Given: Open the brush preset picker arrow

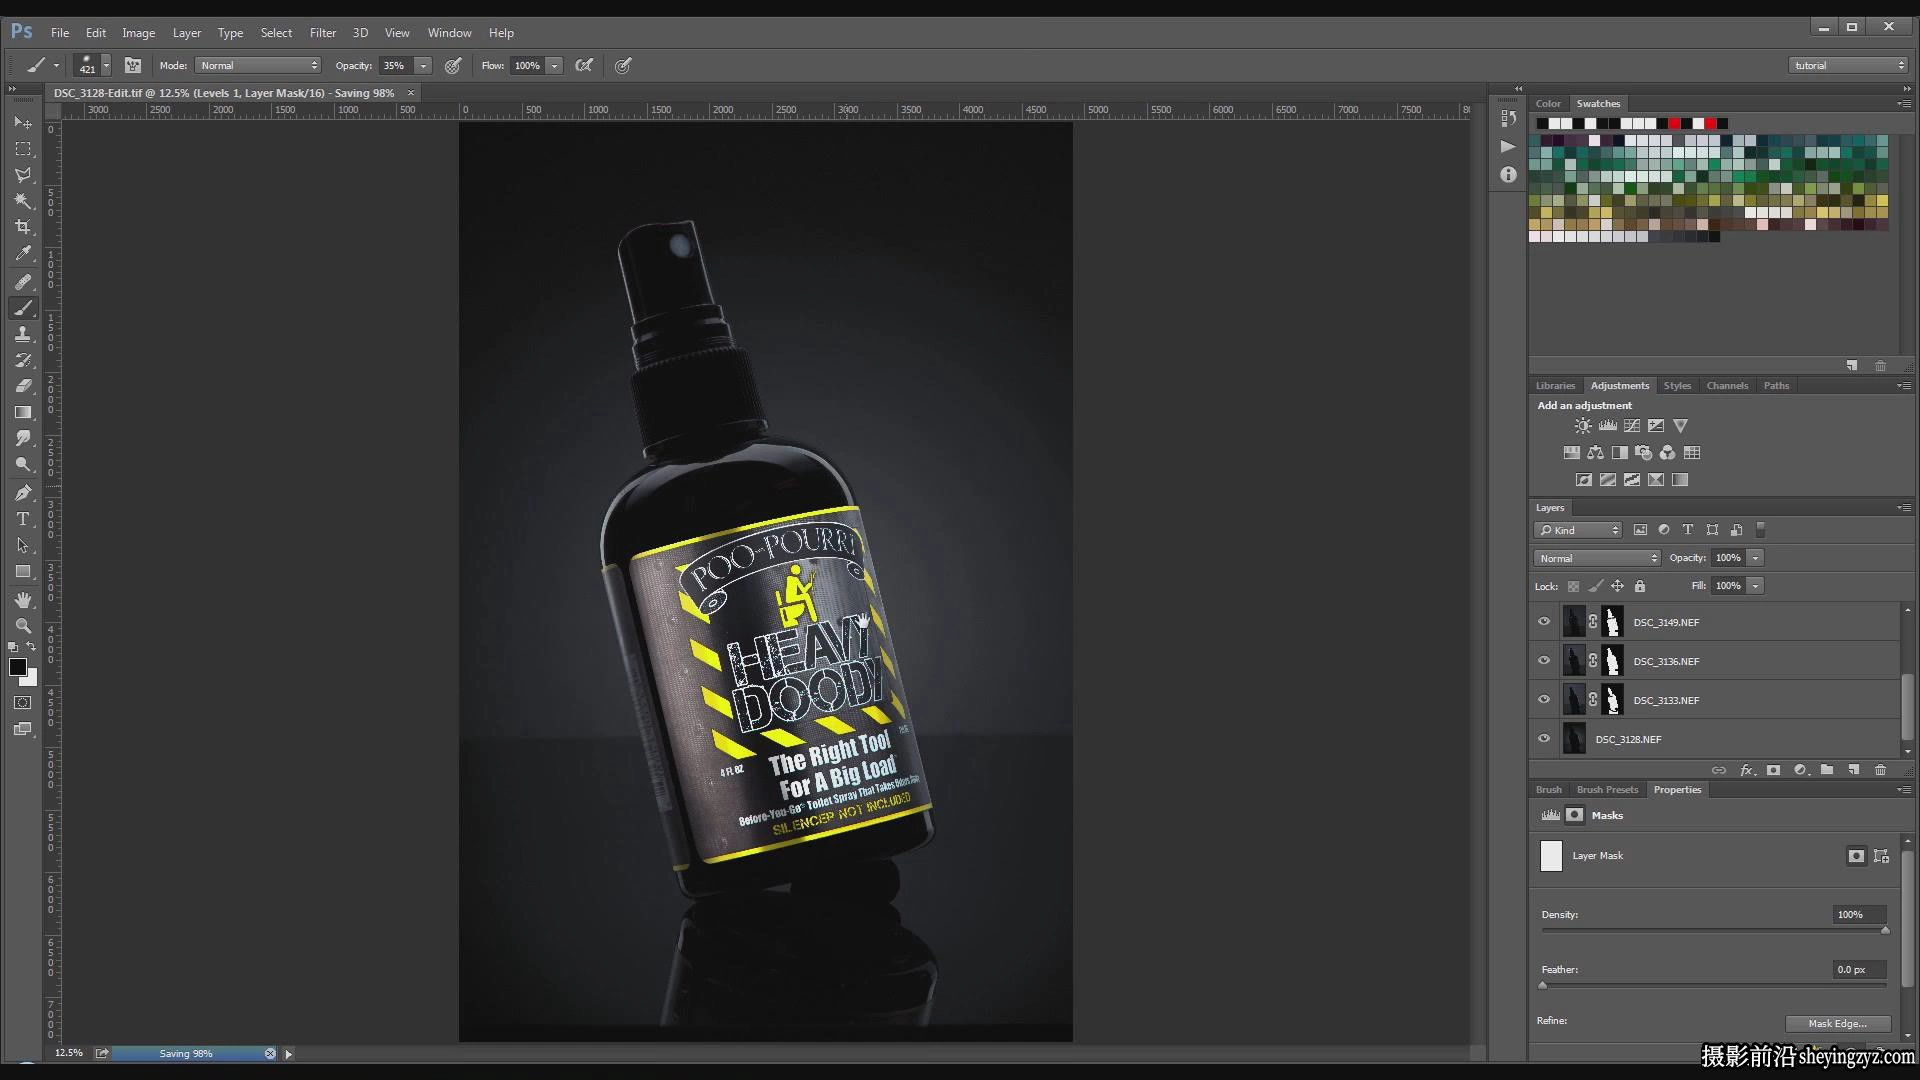Looking at the screenshot, I should [106, 65].
